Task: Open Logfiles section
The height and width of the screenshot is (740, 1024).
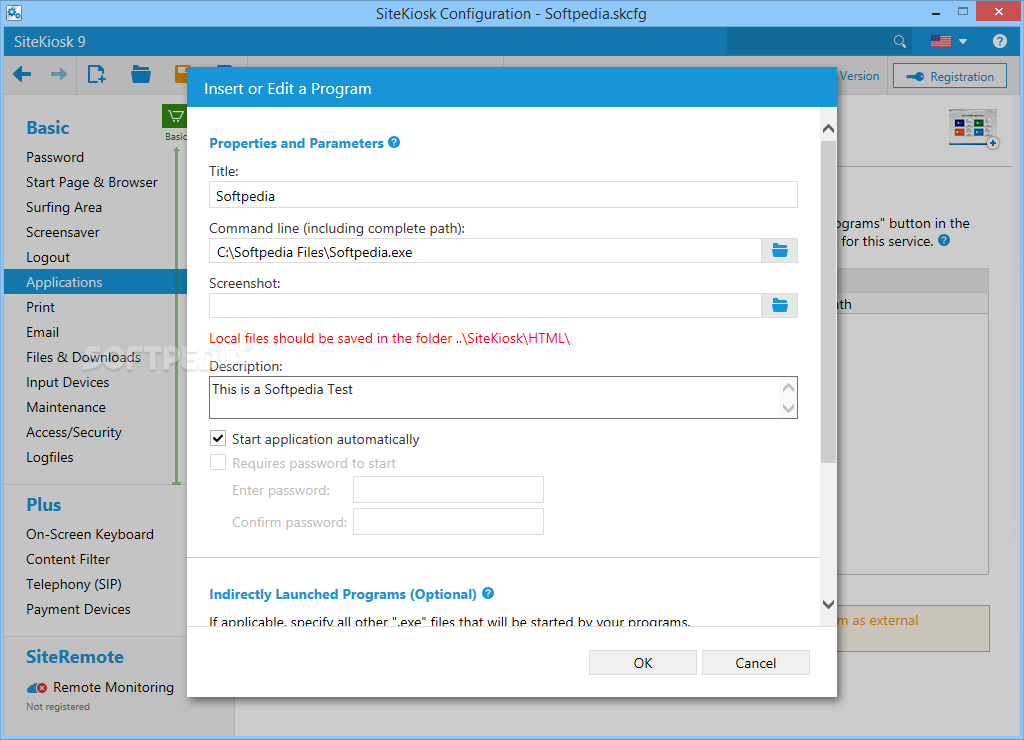Action: (x=50, y=457)
